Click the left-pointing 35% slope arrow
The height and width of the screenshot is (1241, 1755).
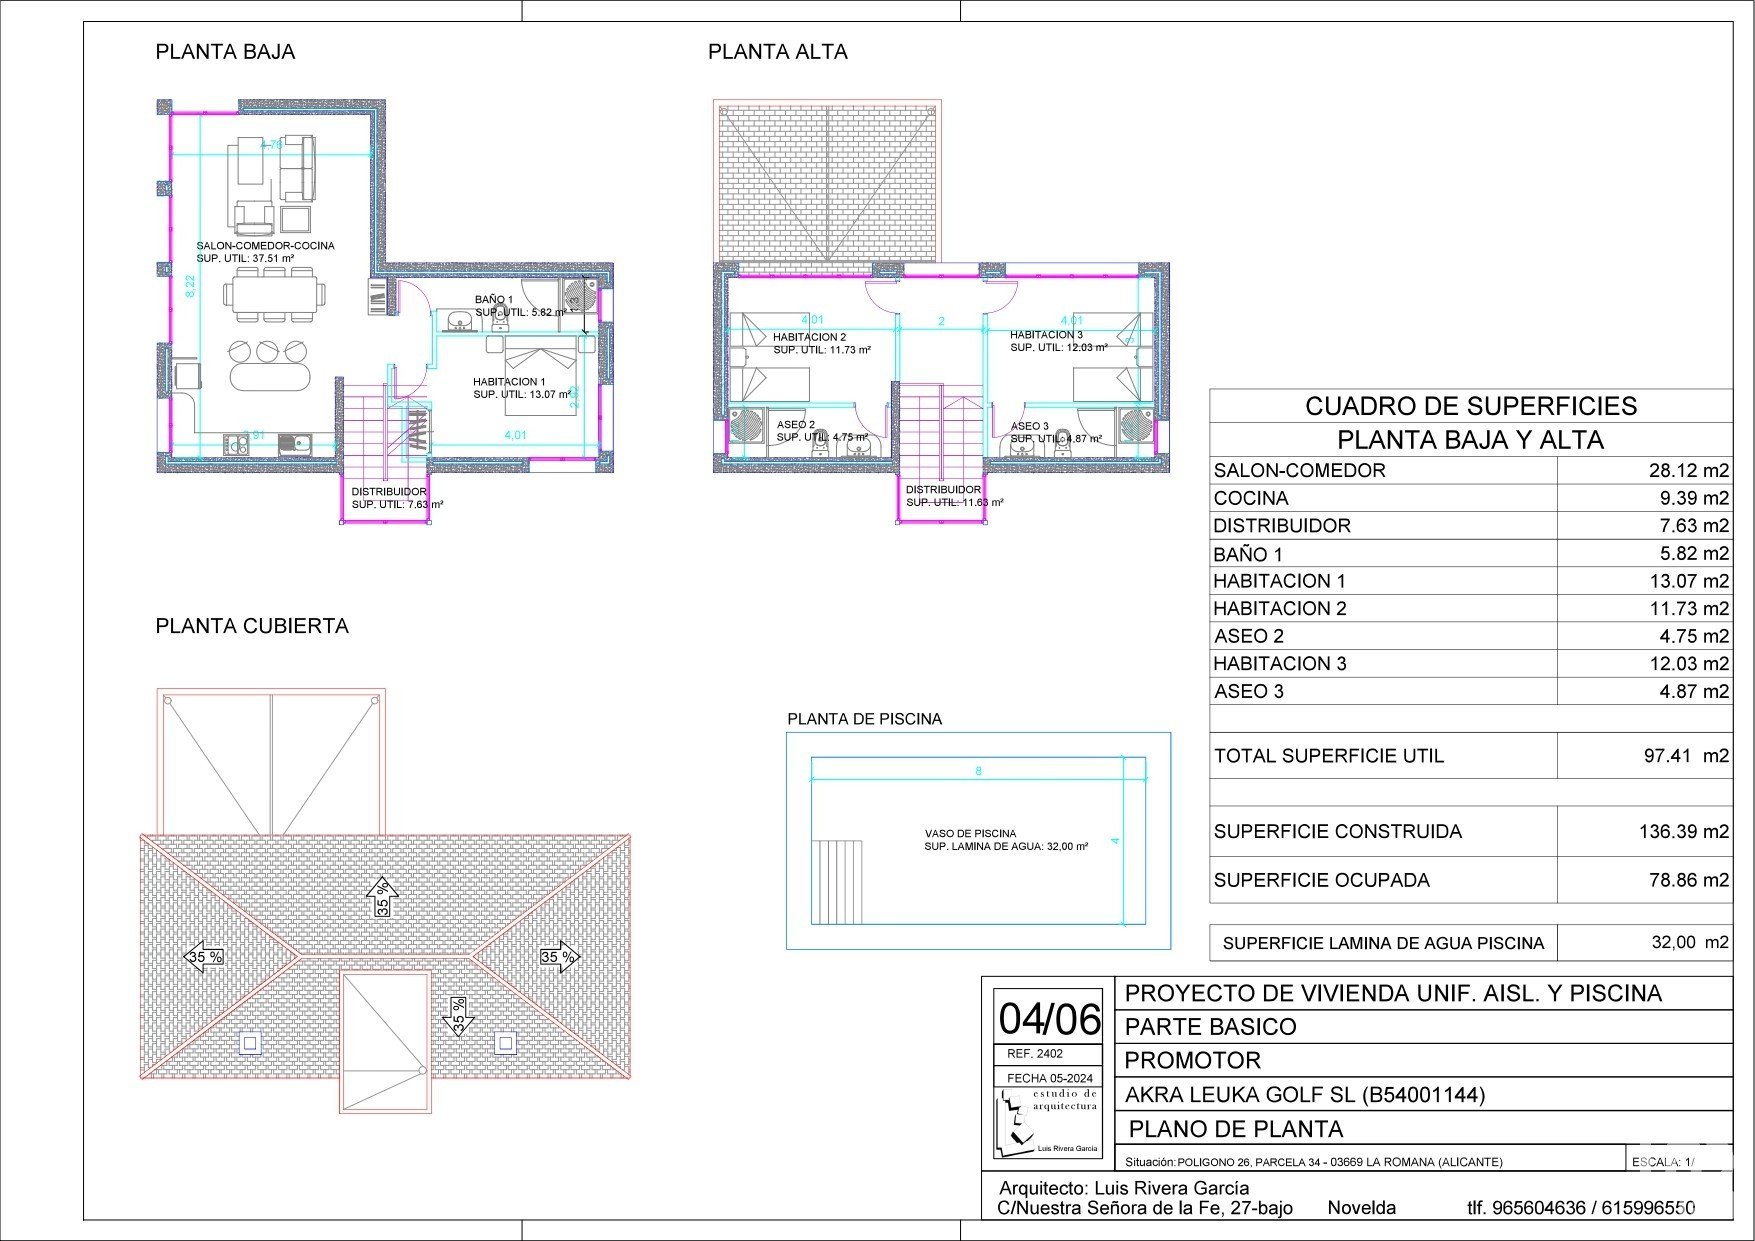point(205,957)
